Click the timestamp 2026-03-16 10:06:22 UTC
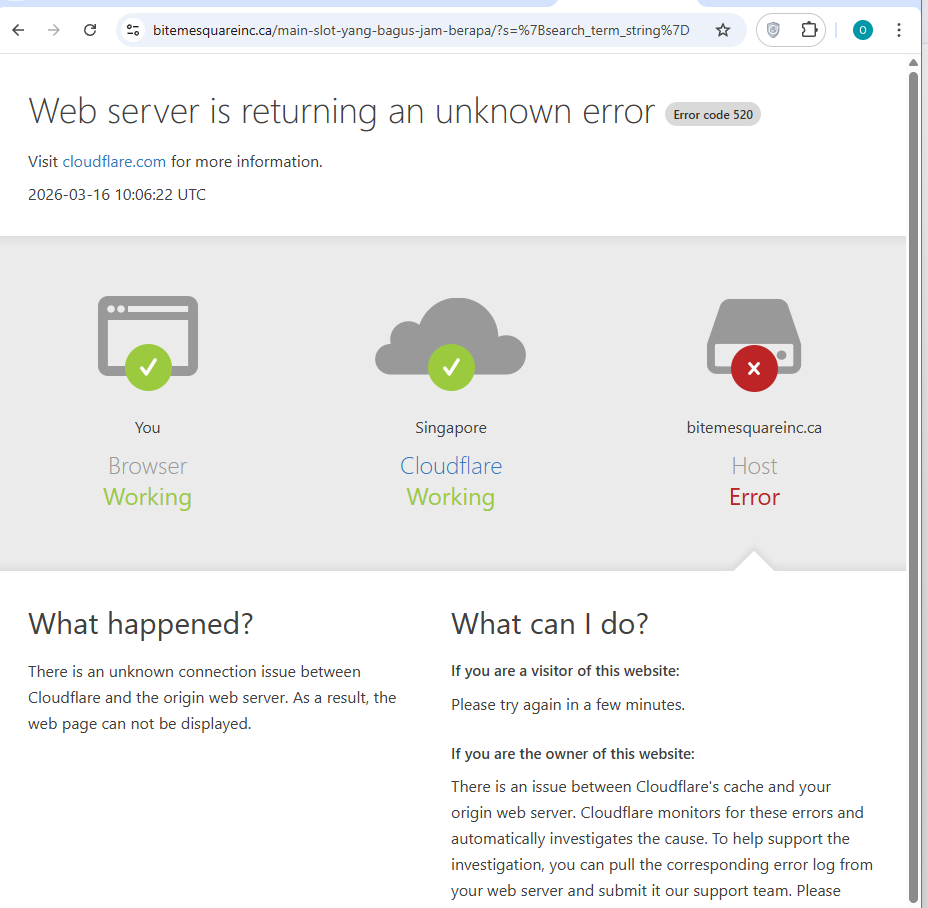 tap(117, 195)
